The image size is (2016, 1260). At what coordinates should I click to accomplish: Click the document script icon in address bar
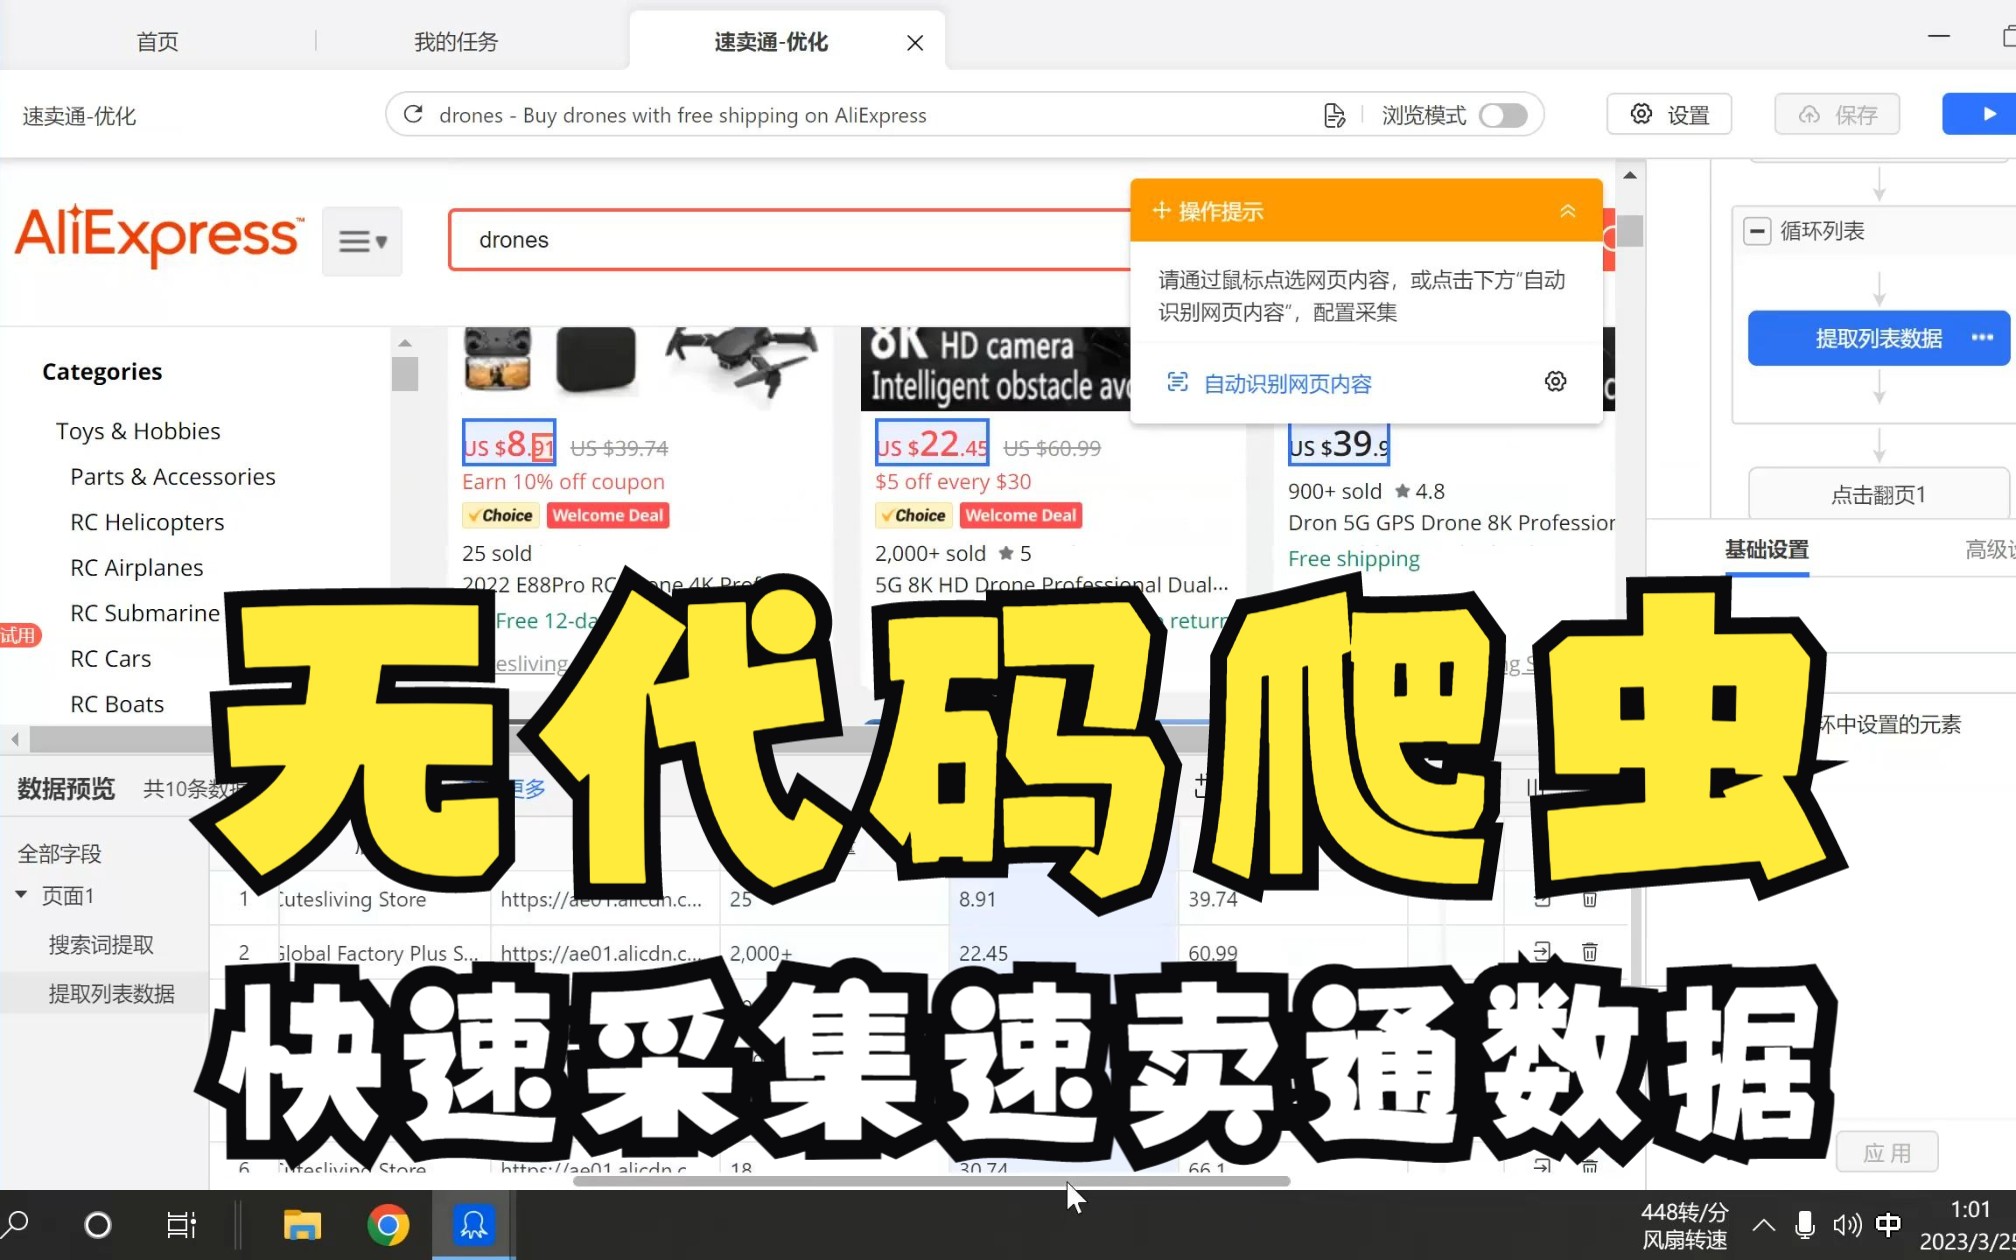pos(1334,115)
